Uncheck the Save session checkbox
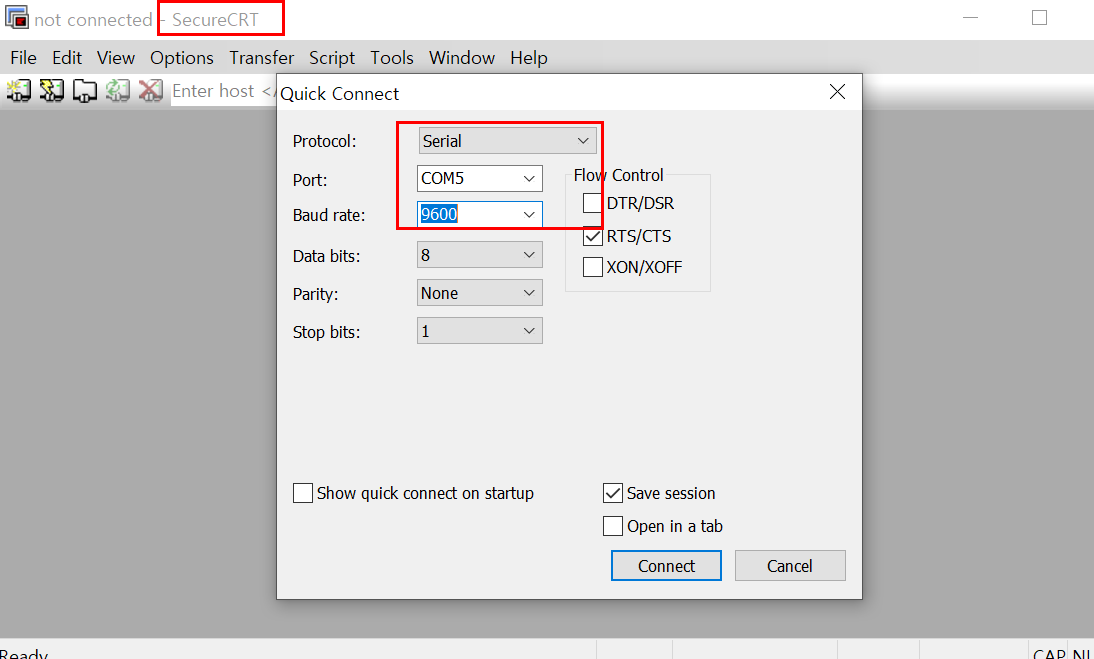 (613, 493)
